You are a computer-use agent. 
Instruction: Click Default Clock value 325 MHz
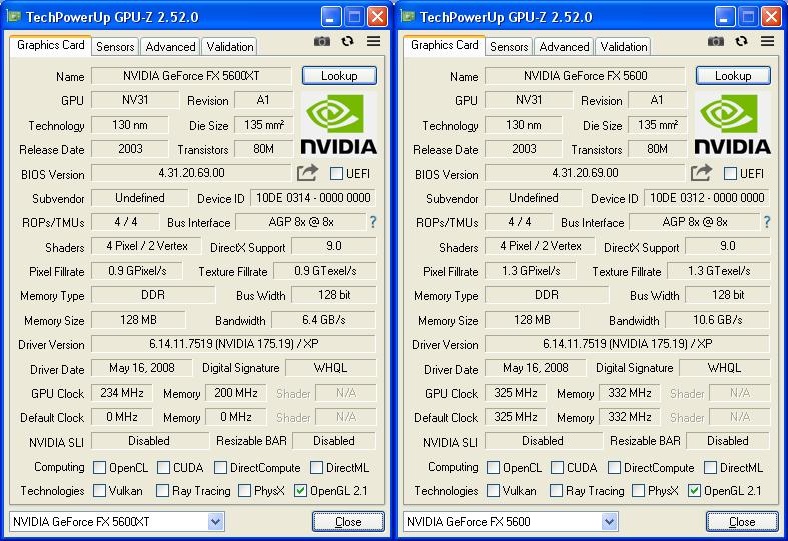point(516,417)
